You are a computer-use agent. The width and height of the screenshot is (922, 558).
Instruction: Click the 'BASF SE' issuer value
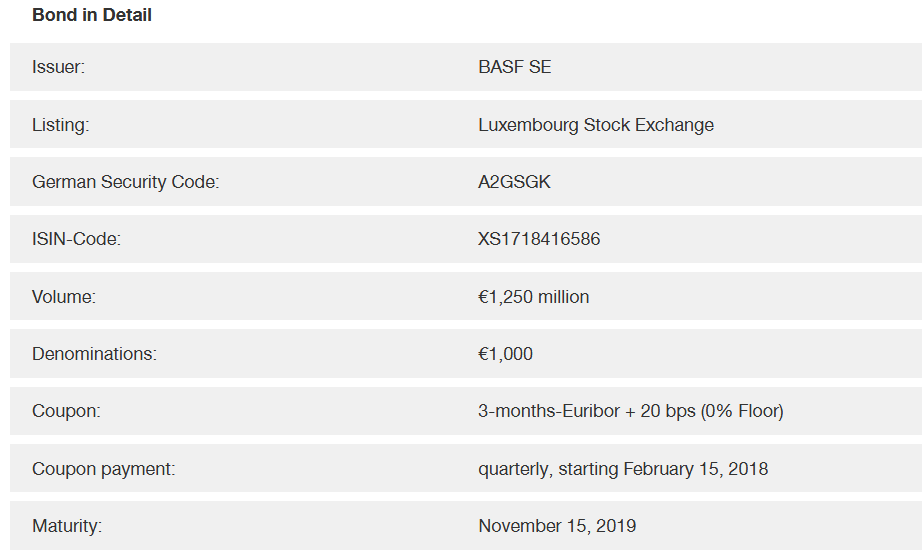514,68
